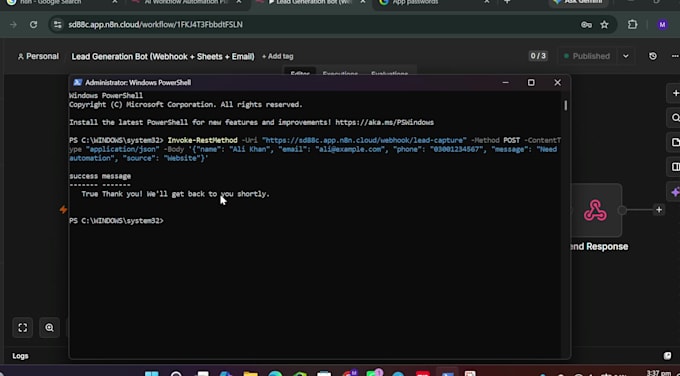Click the + Add tag link
This screenshot has height=376, width=680.
[x=278, y=56]
